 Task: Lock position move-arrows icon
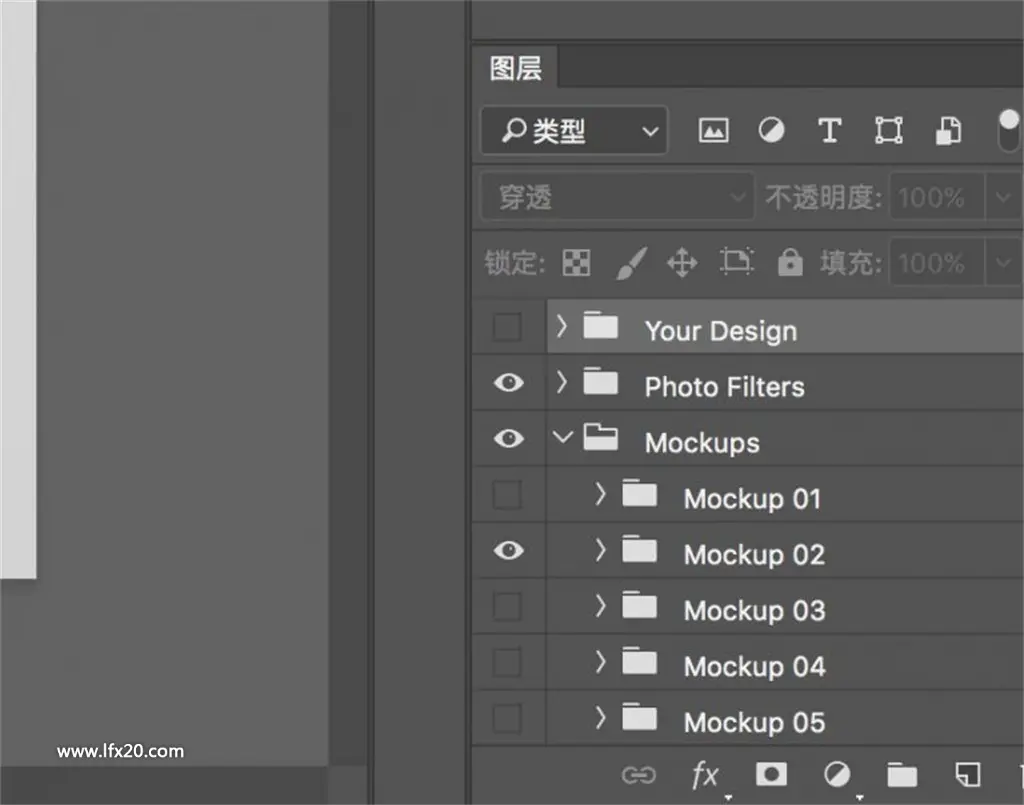coord(682,263)
